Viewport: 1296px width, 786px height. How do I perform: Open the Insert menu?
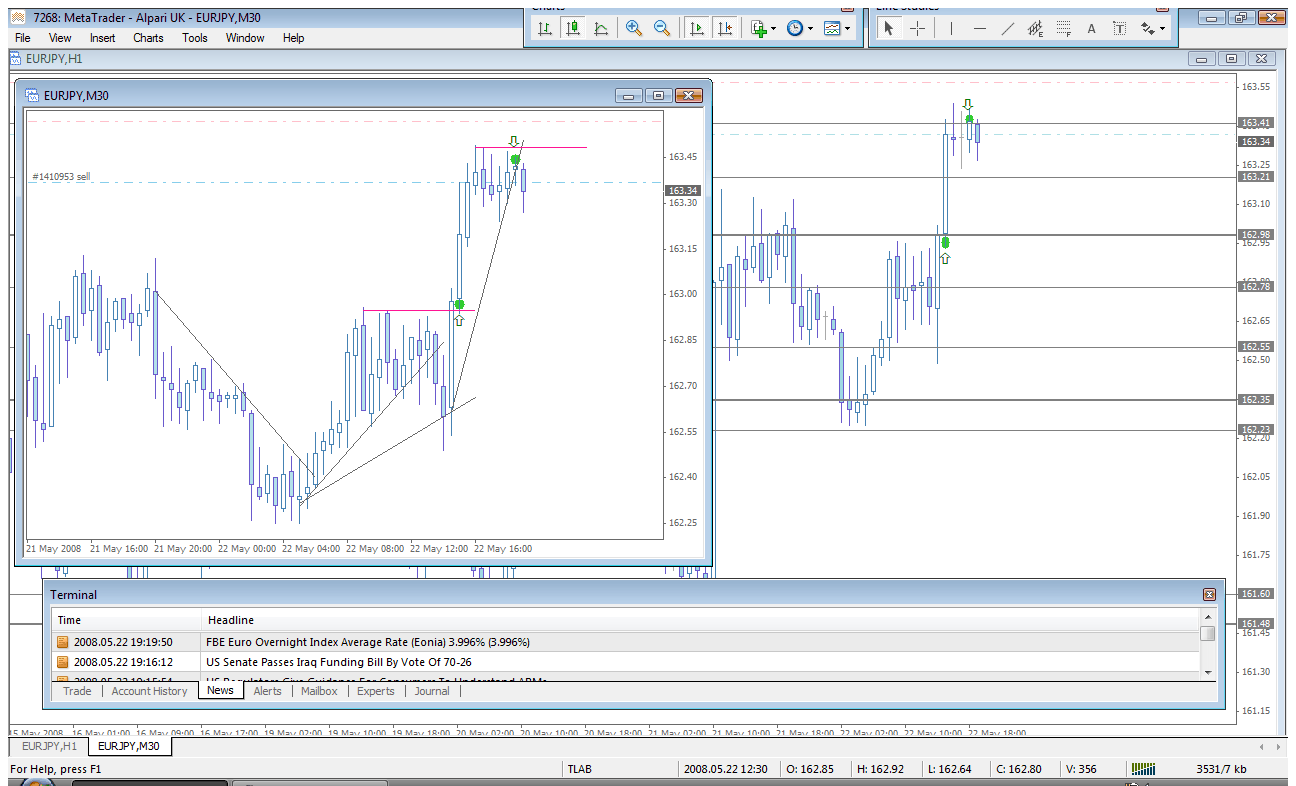(102, 38)
